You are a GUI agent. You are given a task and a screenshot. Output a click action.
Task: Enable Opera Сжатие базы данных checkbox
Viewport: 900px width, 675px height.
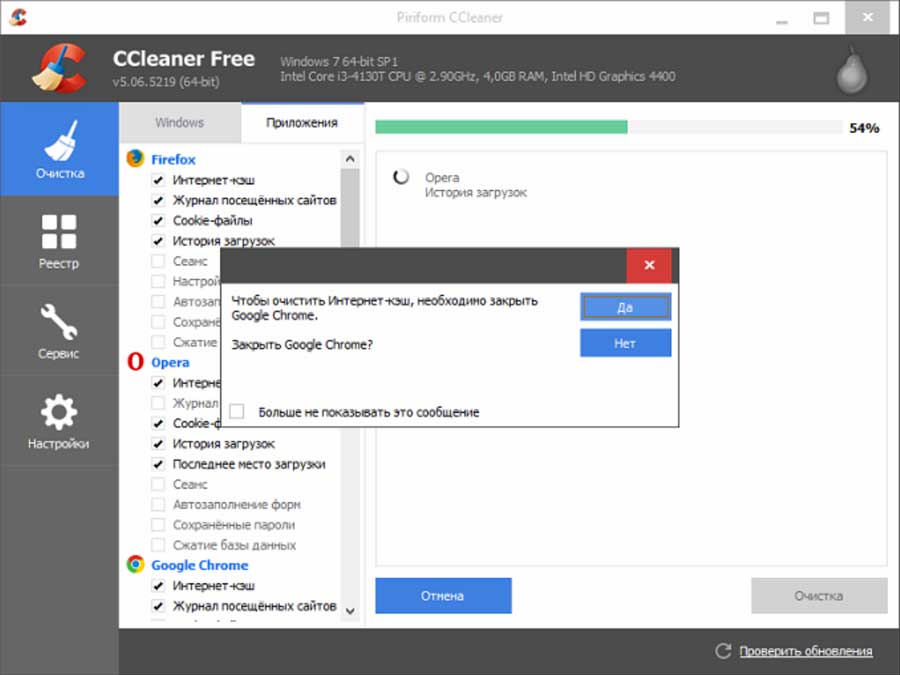point(158,545)
